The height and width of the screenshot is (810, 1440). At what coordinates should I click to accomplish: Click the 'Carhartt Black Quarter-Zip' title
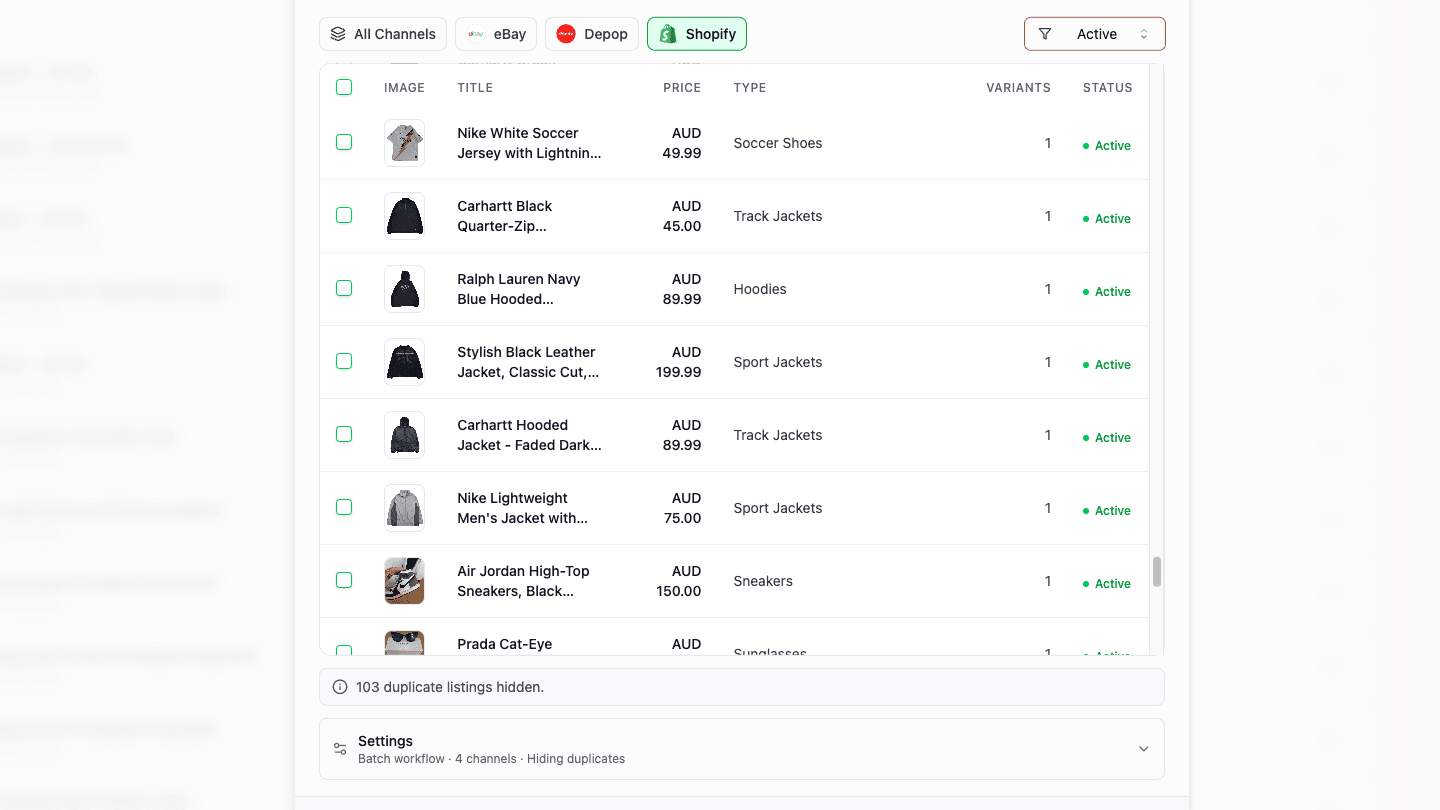pos(504,216)
